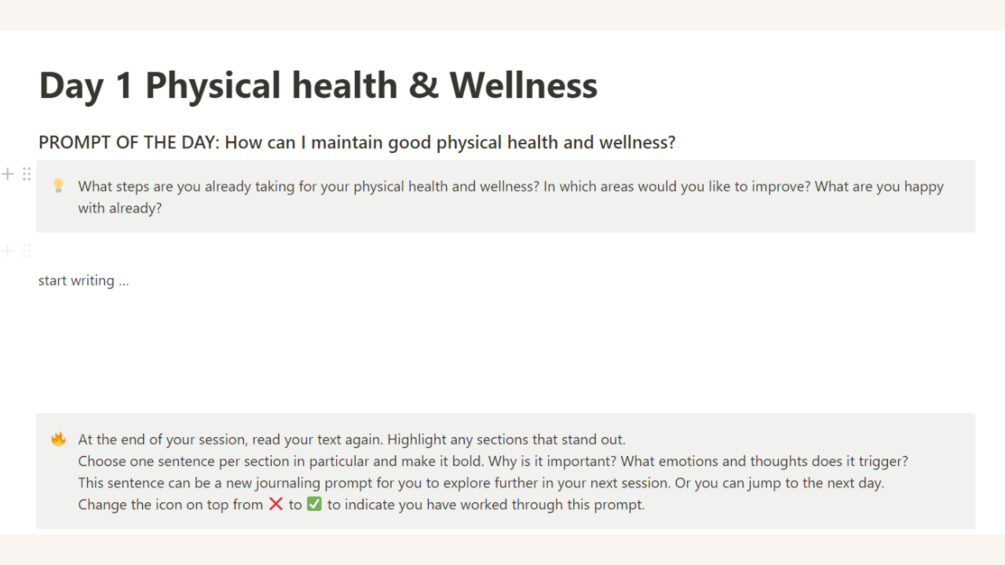Click the PROMPT OF THE DAY heading

[x=356, y=142]
